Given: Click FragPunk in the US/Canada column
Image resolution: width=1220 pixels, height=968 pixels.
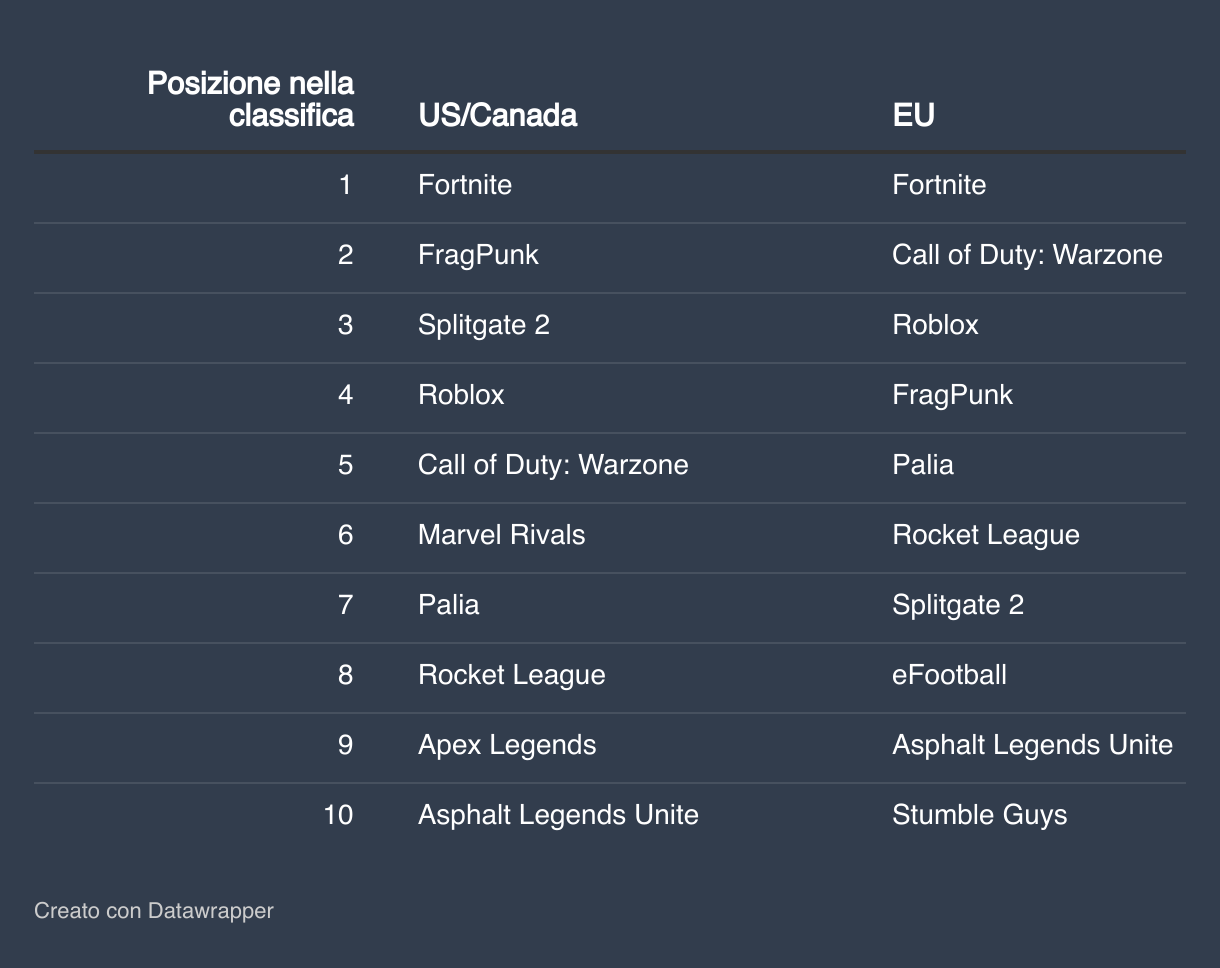Looking at the screenshot, I should (x=478, y=255).
